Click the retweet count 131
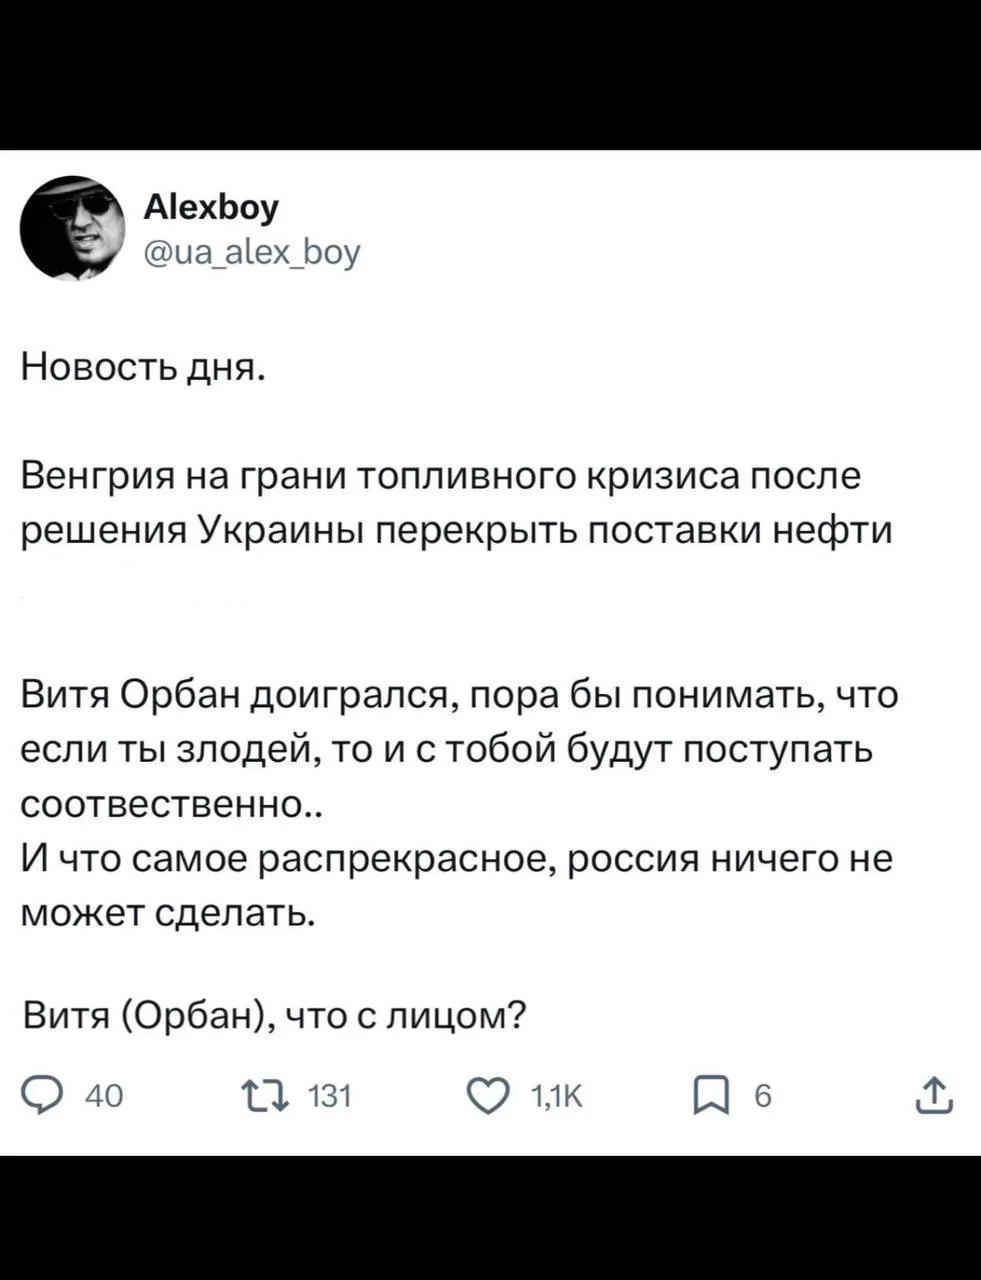The image size is (981, 1280). point(330,1097)
